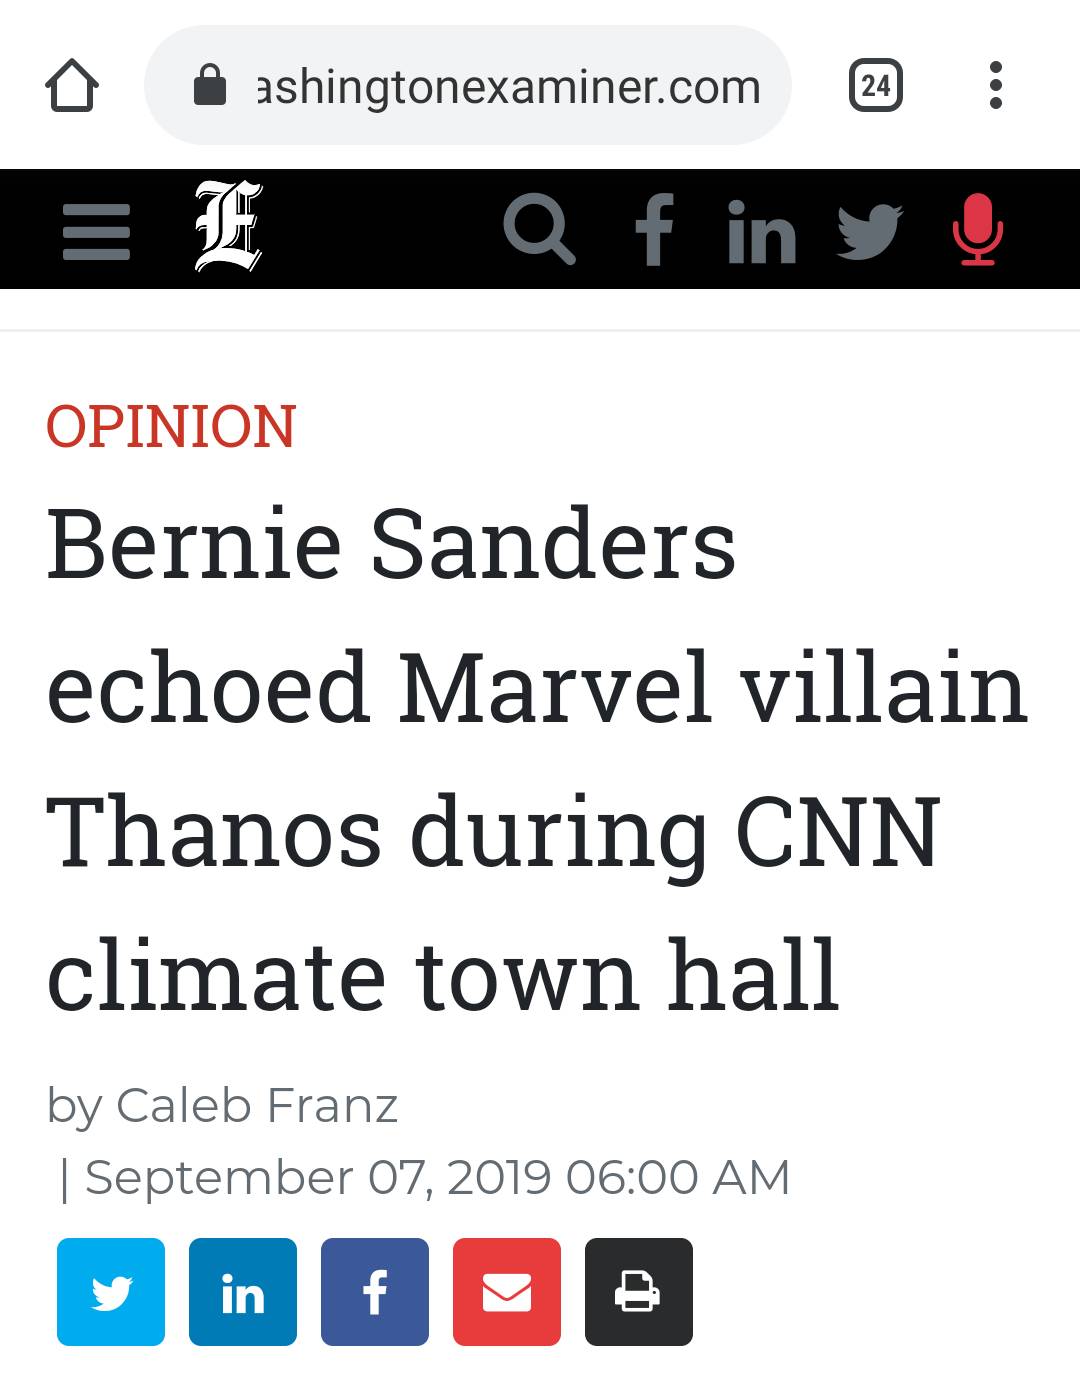
Task: Share the article on Twitter
Action: (x=110, y=1291)
